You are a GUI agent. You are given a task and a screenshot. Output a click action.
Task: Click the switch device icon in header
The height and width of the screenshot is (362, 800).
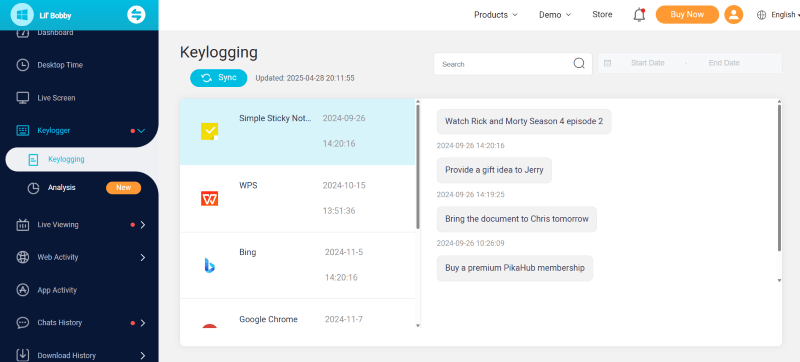point(136,15)
